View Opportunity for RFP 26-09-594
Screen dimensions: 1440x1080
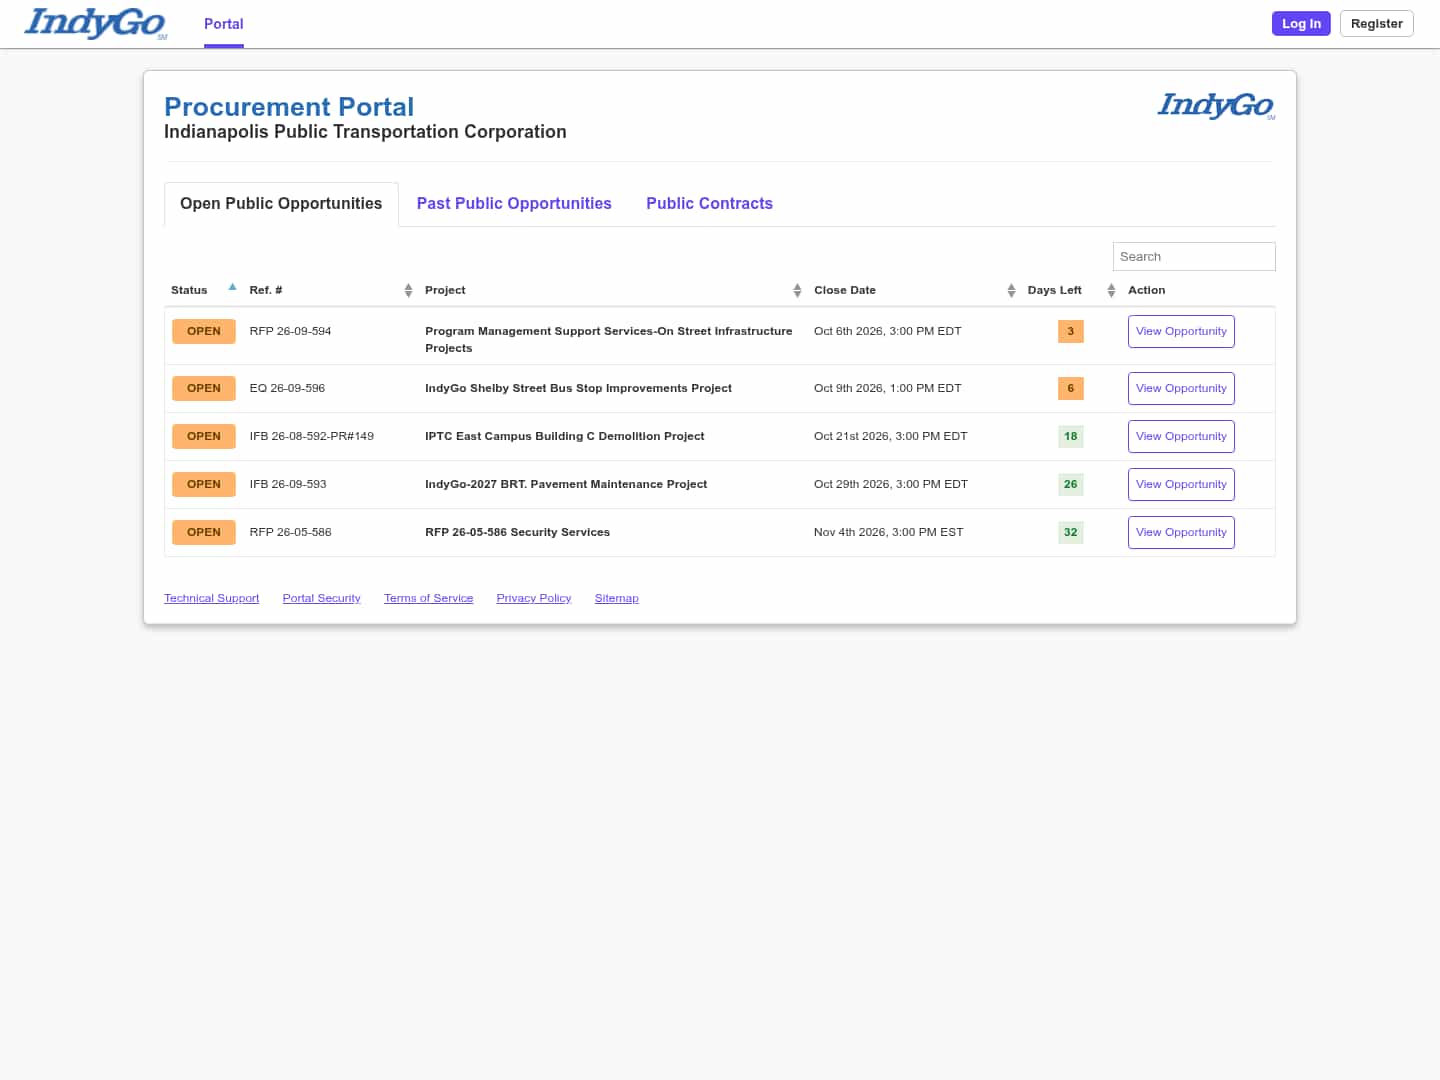point(1181,331)
